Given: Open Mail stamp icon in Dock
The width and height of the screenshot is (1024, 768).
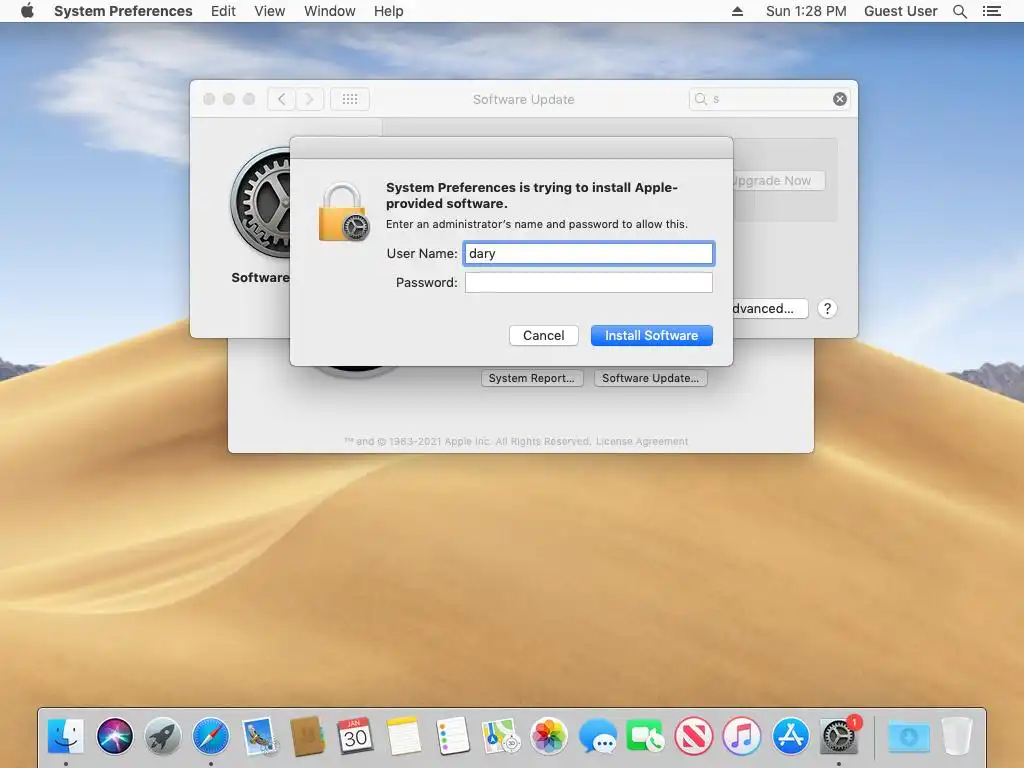Looking at the screenshot, I should coord(259,736).
